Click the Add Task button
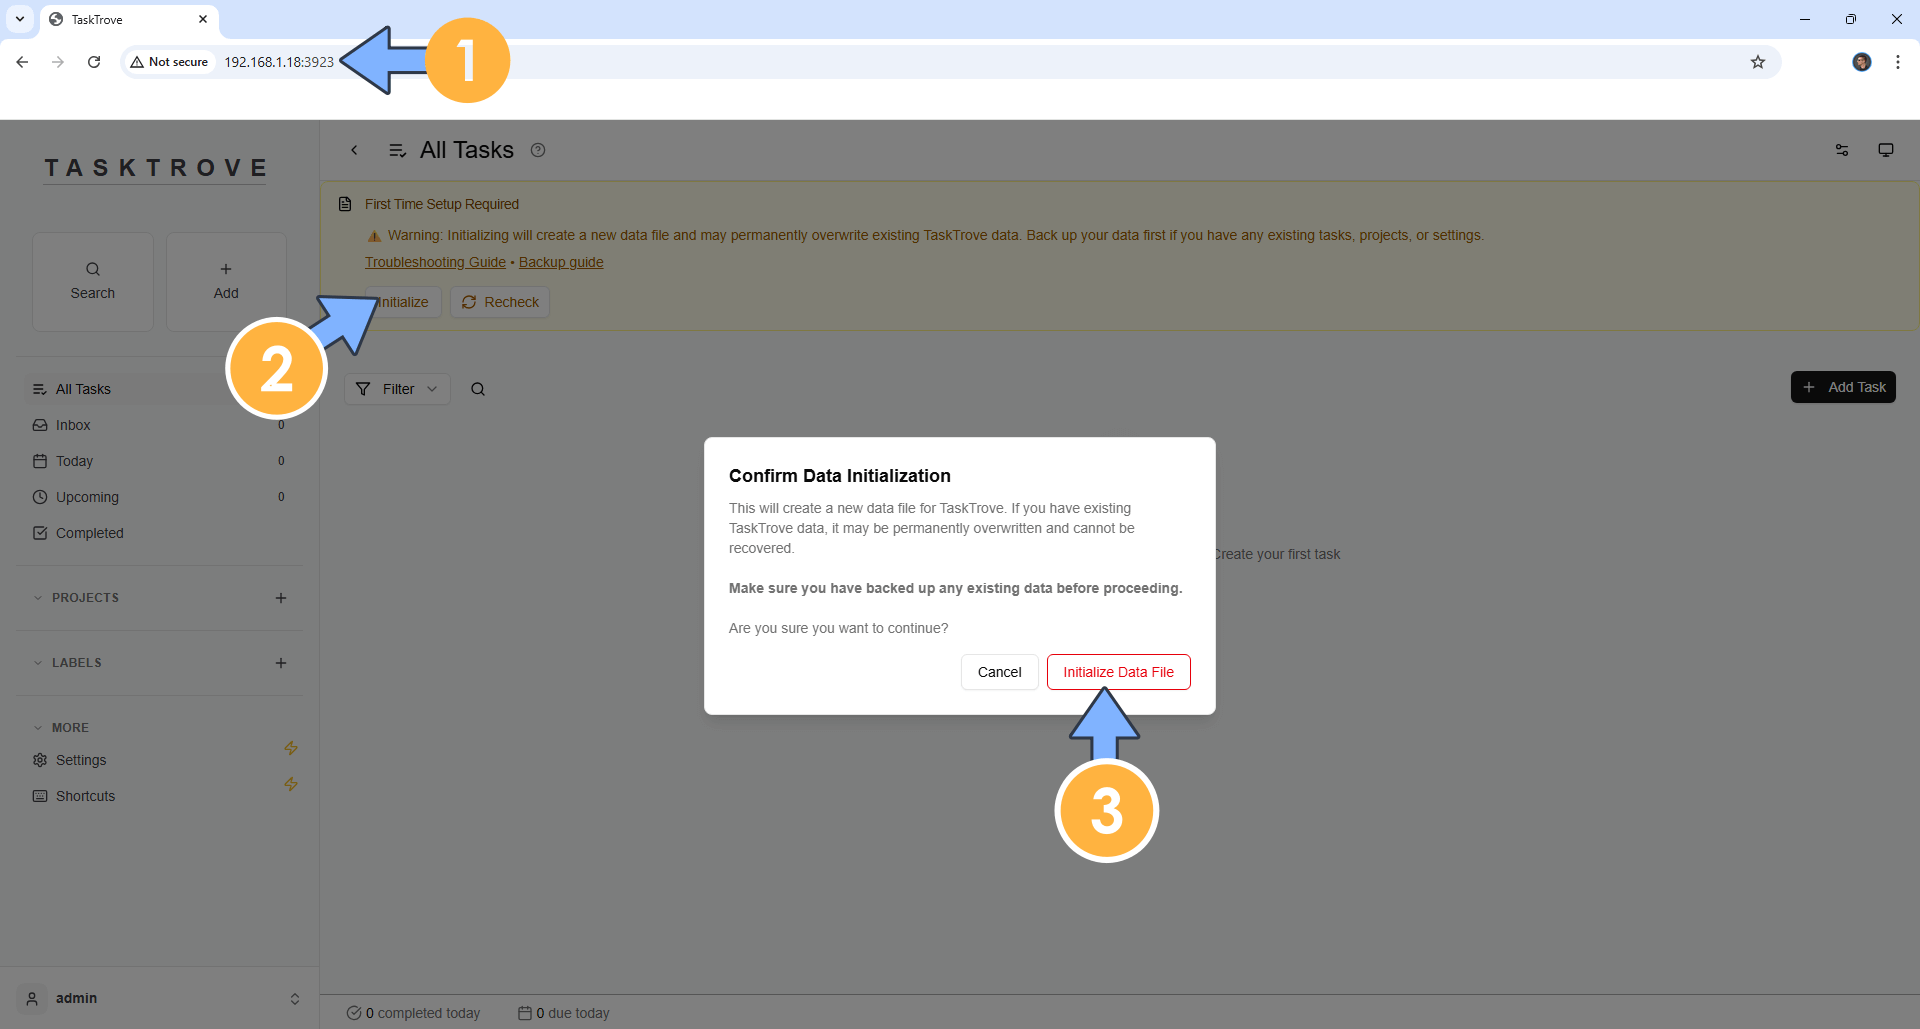 (1843, 387)
